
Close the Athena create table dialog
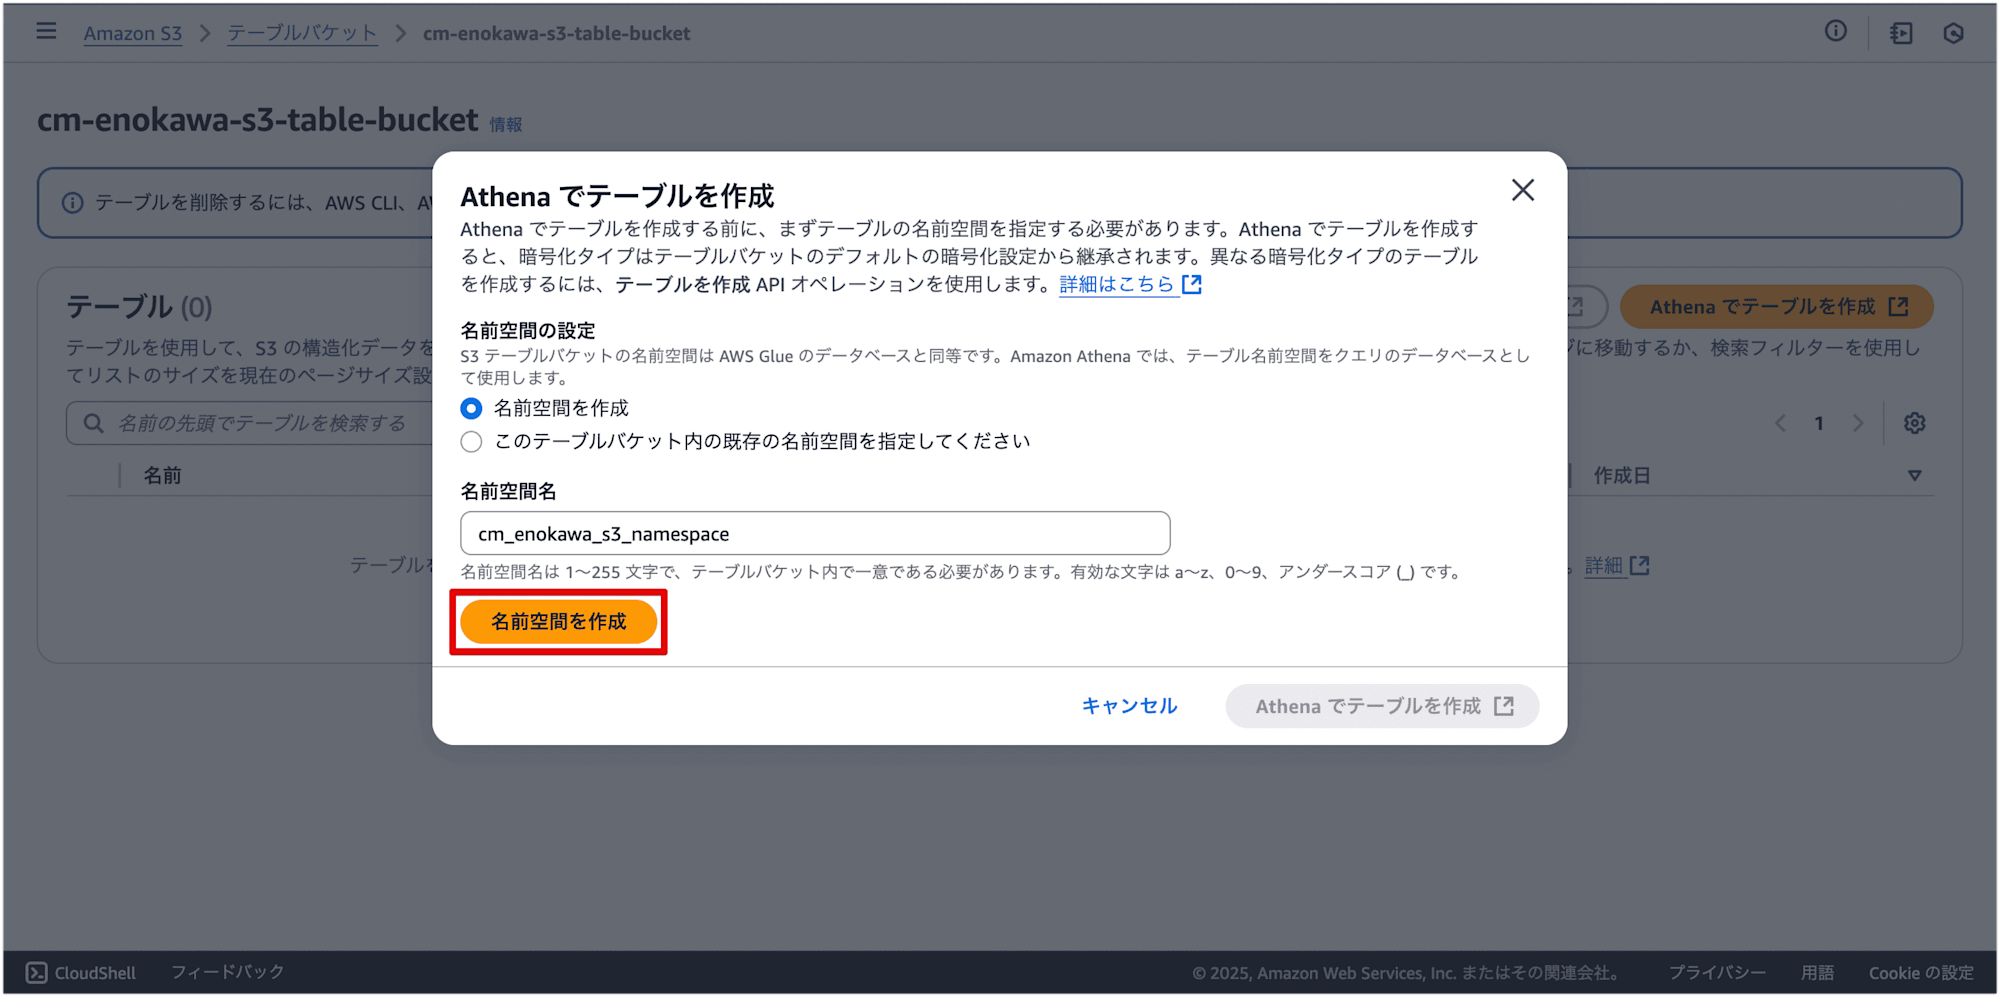pos(1523,190)
